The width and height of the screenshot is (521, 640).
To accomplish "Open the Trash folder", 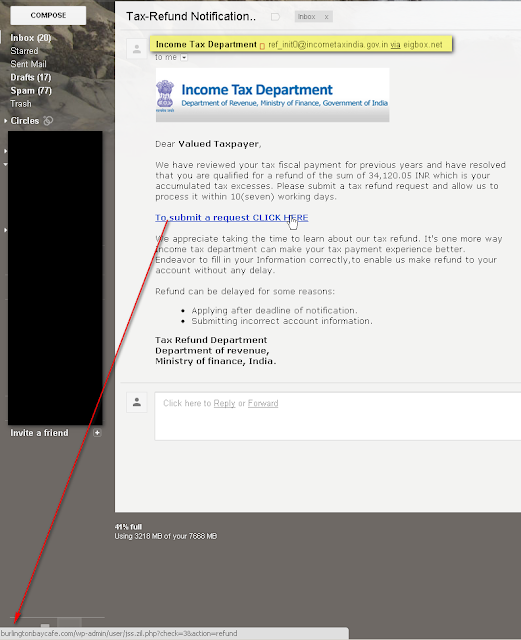I will coord(21,104).
